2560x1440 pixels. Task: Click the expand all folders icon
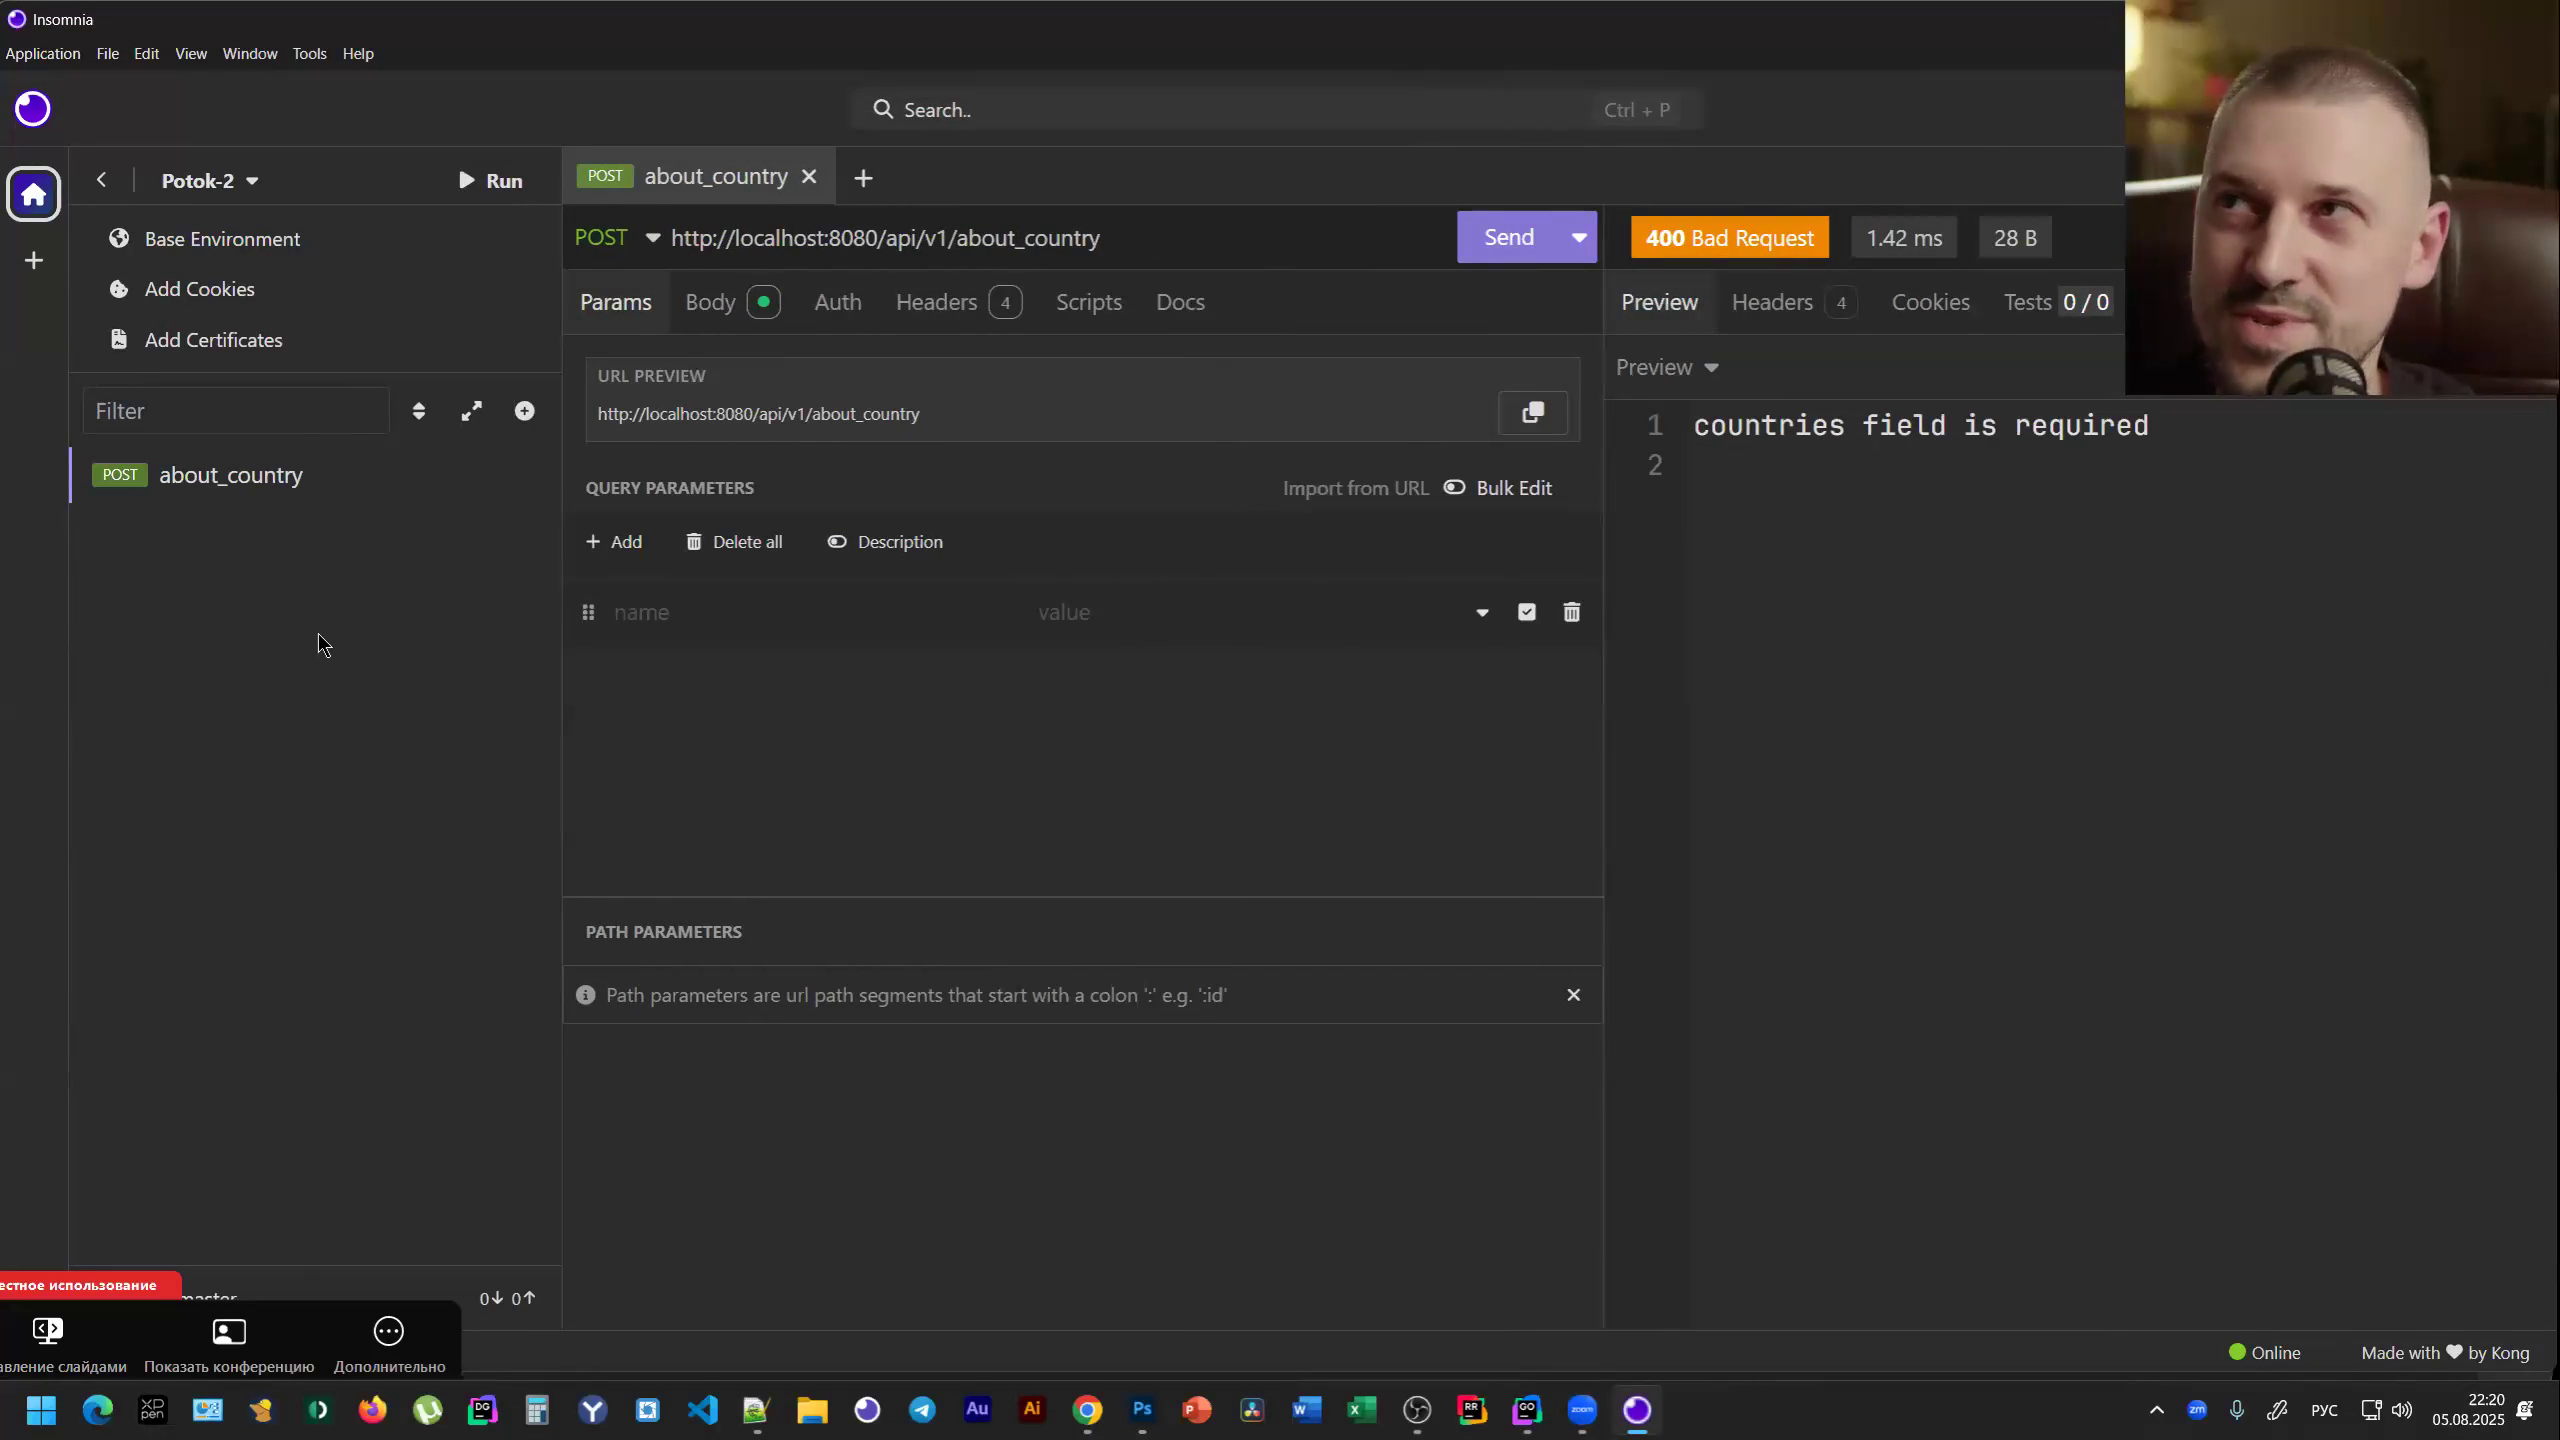point(471,411)
